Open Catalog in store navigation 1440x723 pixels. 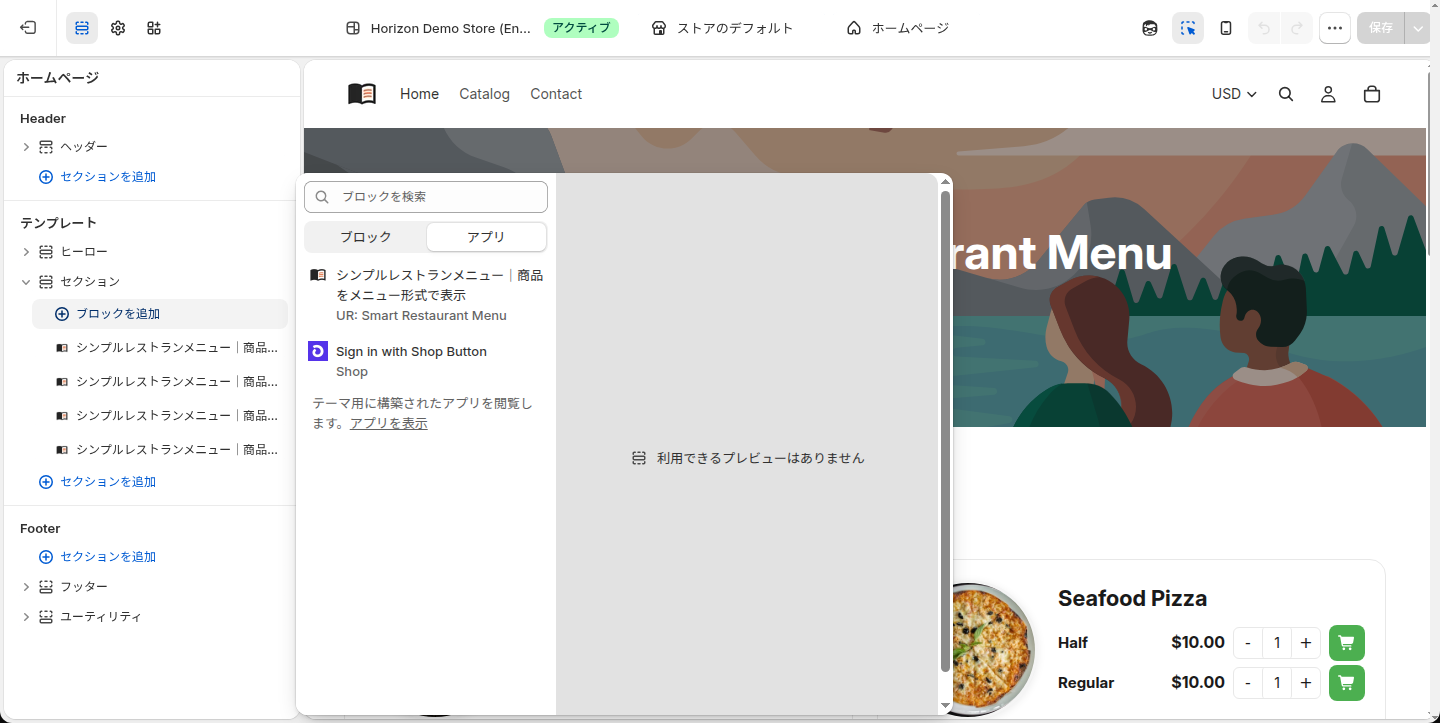pyautogui.click(x=484, y=94)
